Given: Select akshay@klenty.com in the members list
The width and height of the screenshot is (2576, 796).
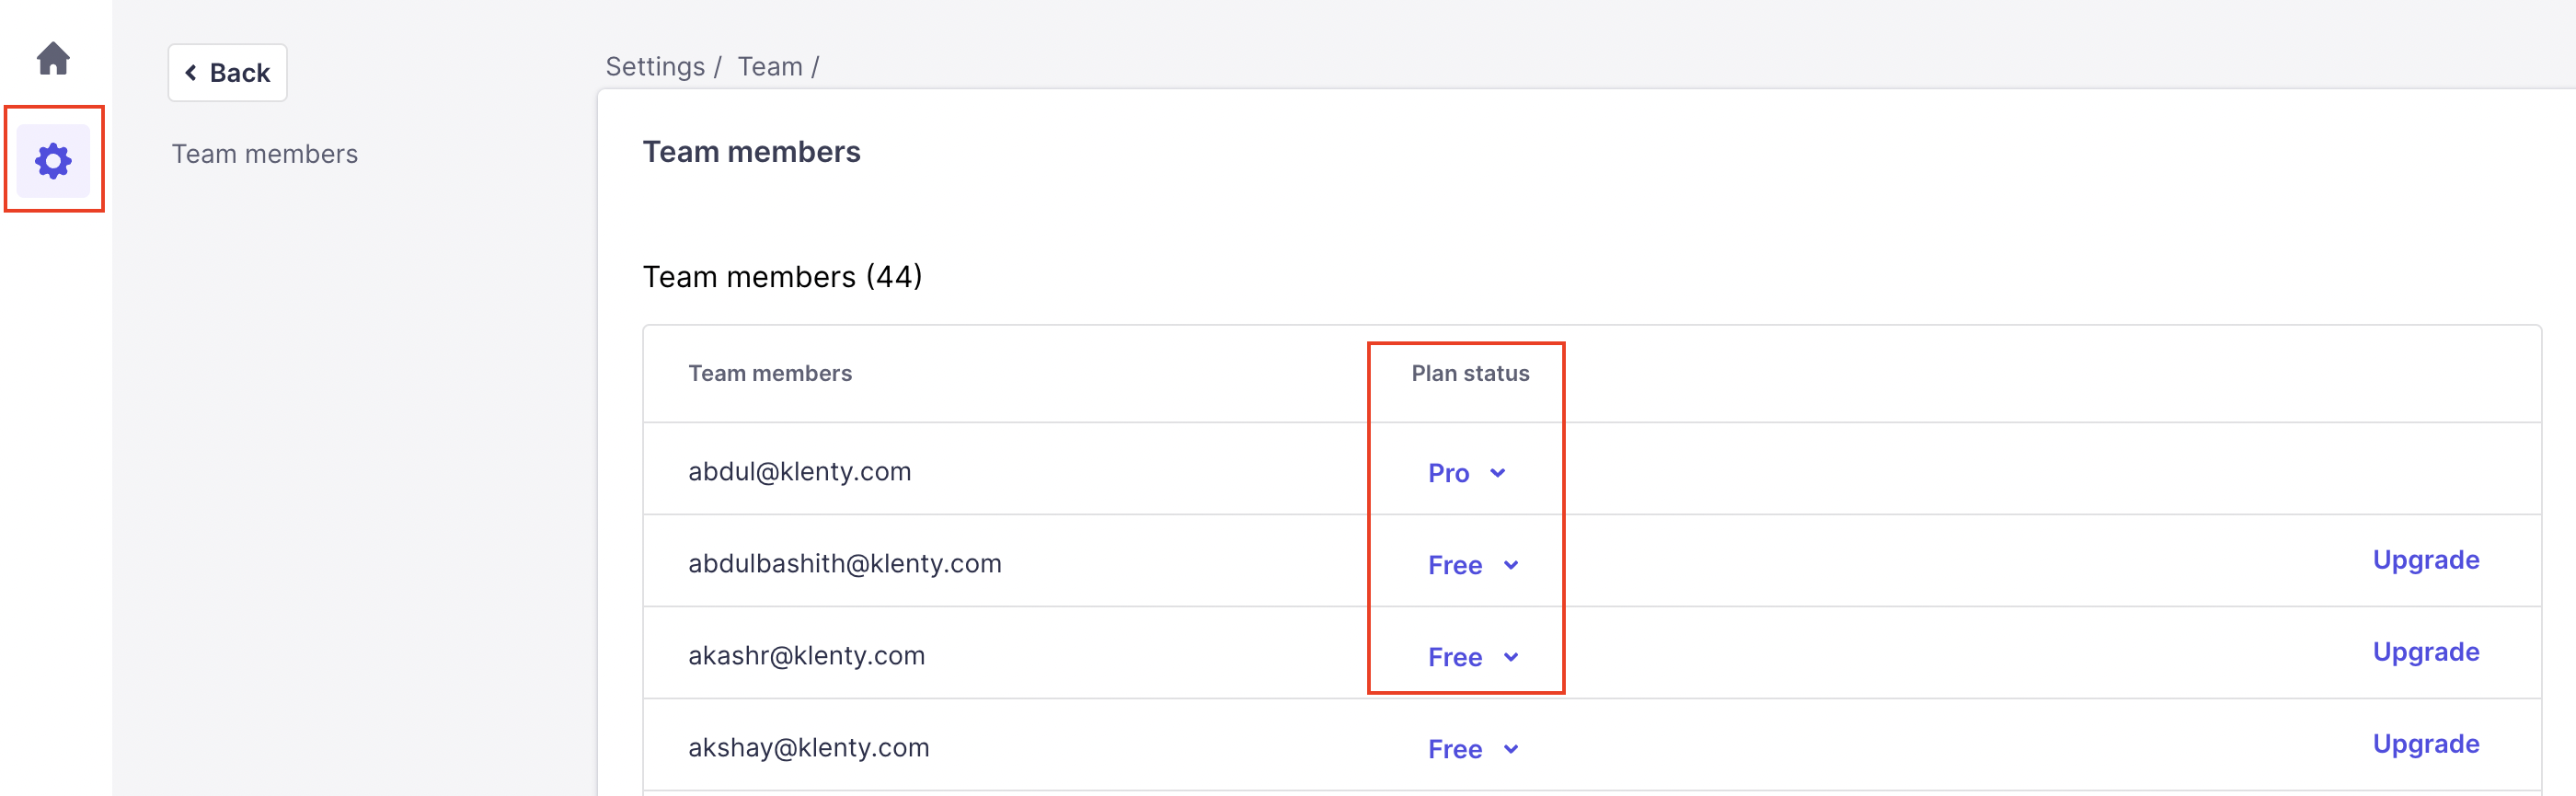Looking at the screenshot, I should click(808, 748).
